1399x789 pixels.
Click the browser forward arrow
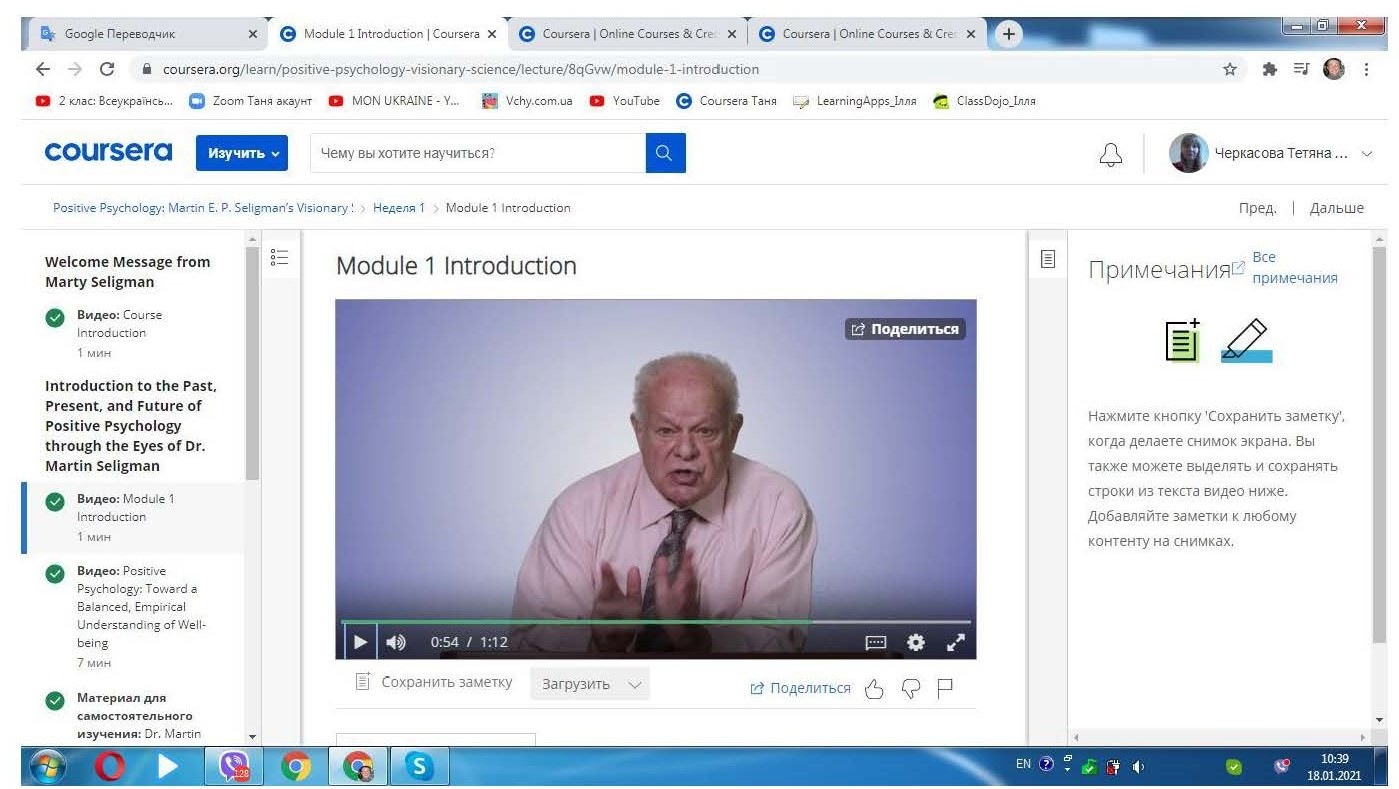[74, 69]
